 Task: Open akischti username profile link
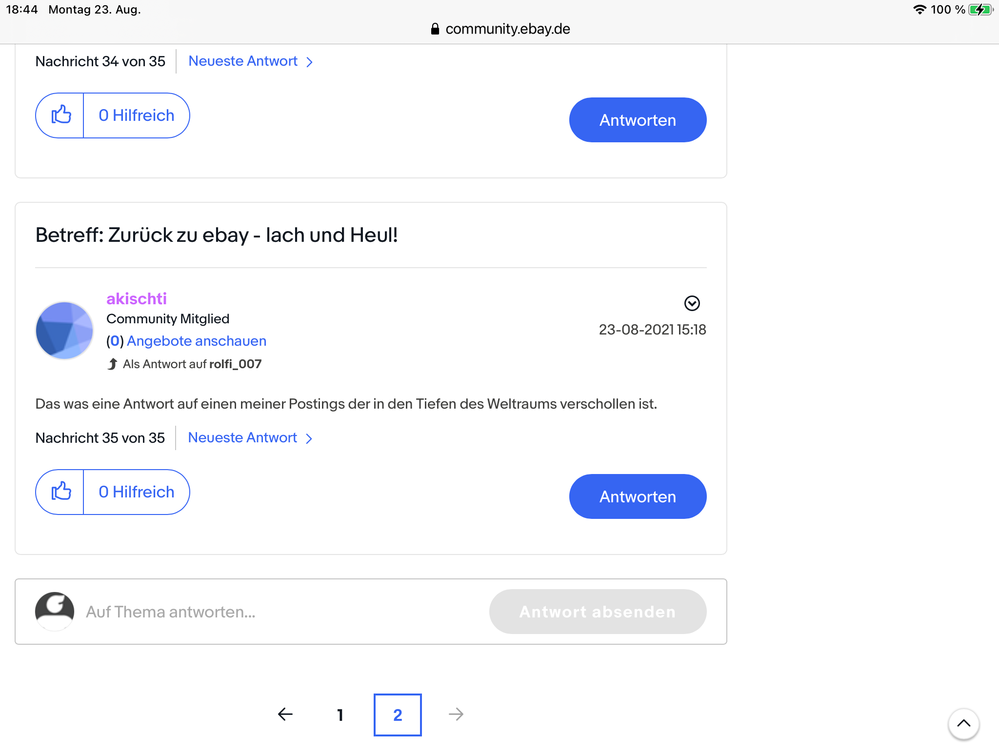point(136,298)
